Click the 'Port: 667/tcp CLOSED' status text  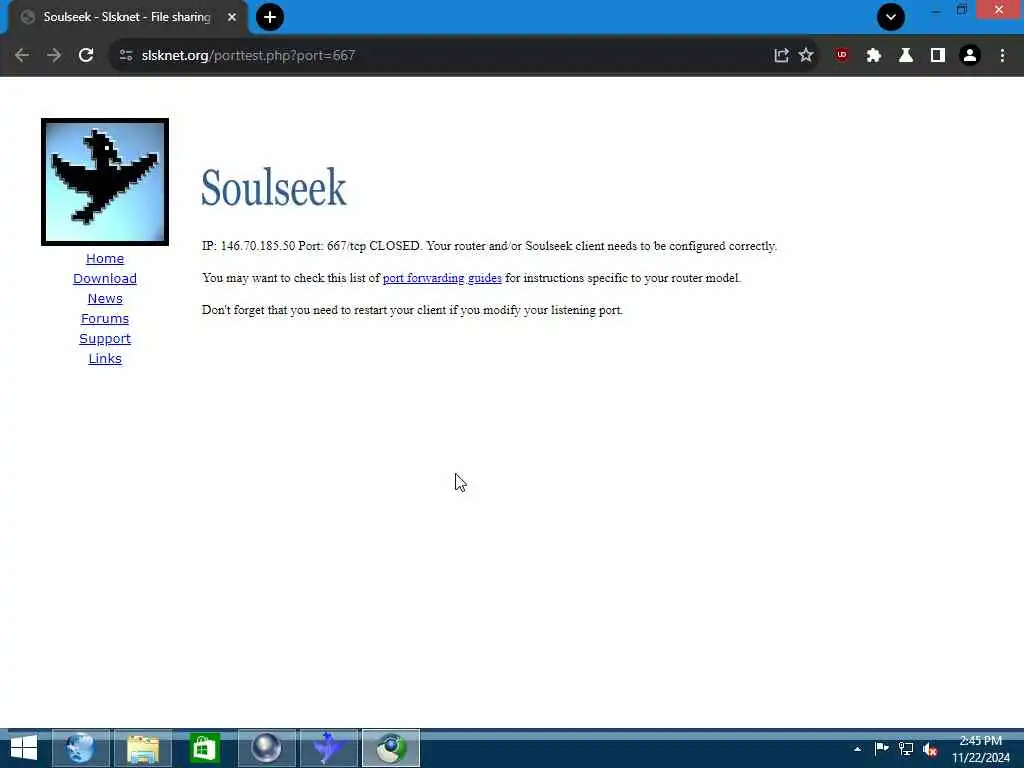point(360,246)
